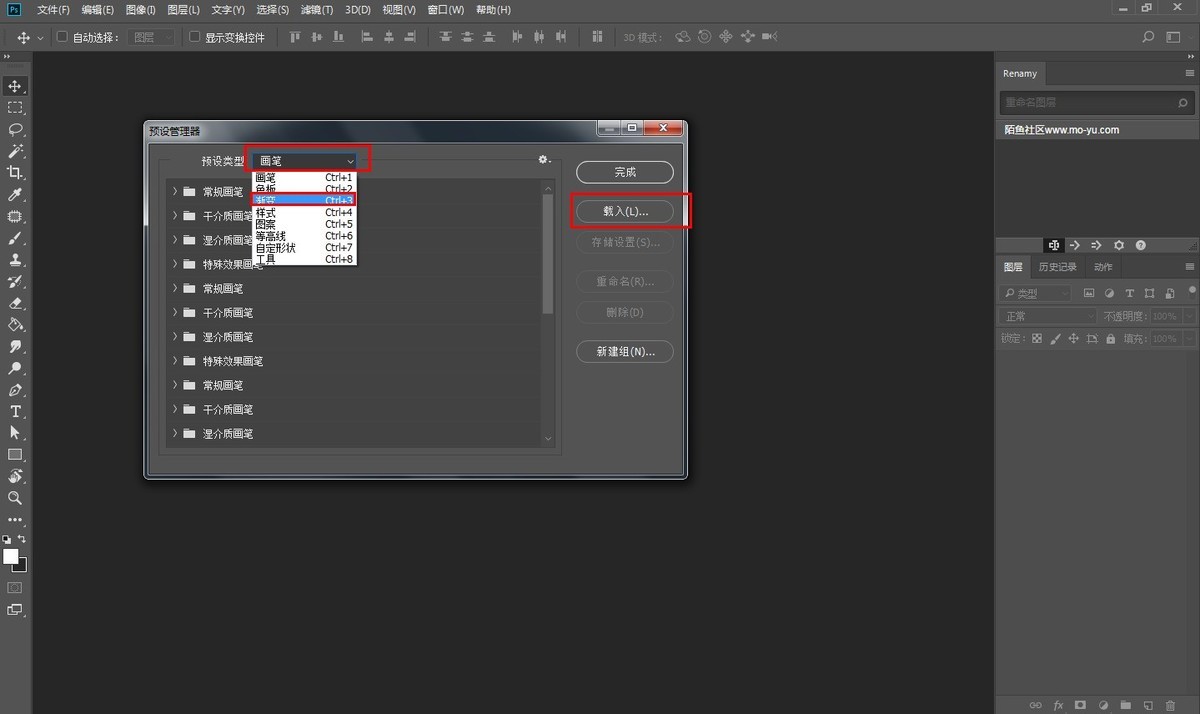Click the 载入(L)... button
1200x714 pixels.
[x=625, y=212]
